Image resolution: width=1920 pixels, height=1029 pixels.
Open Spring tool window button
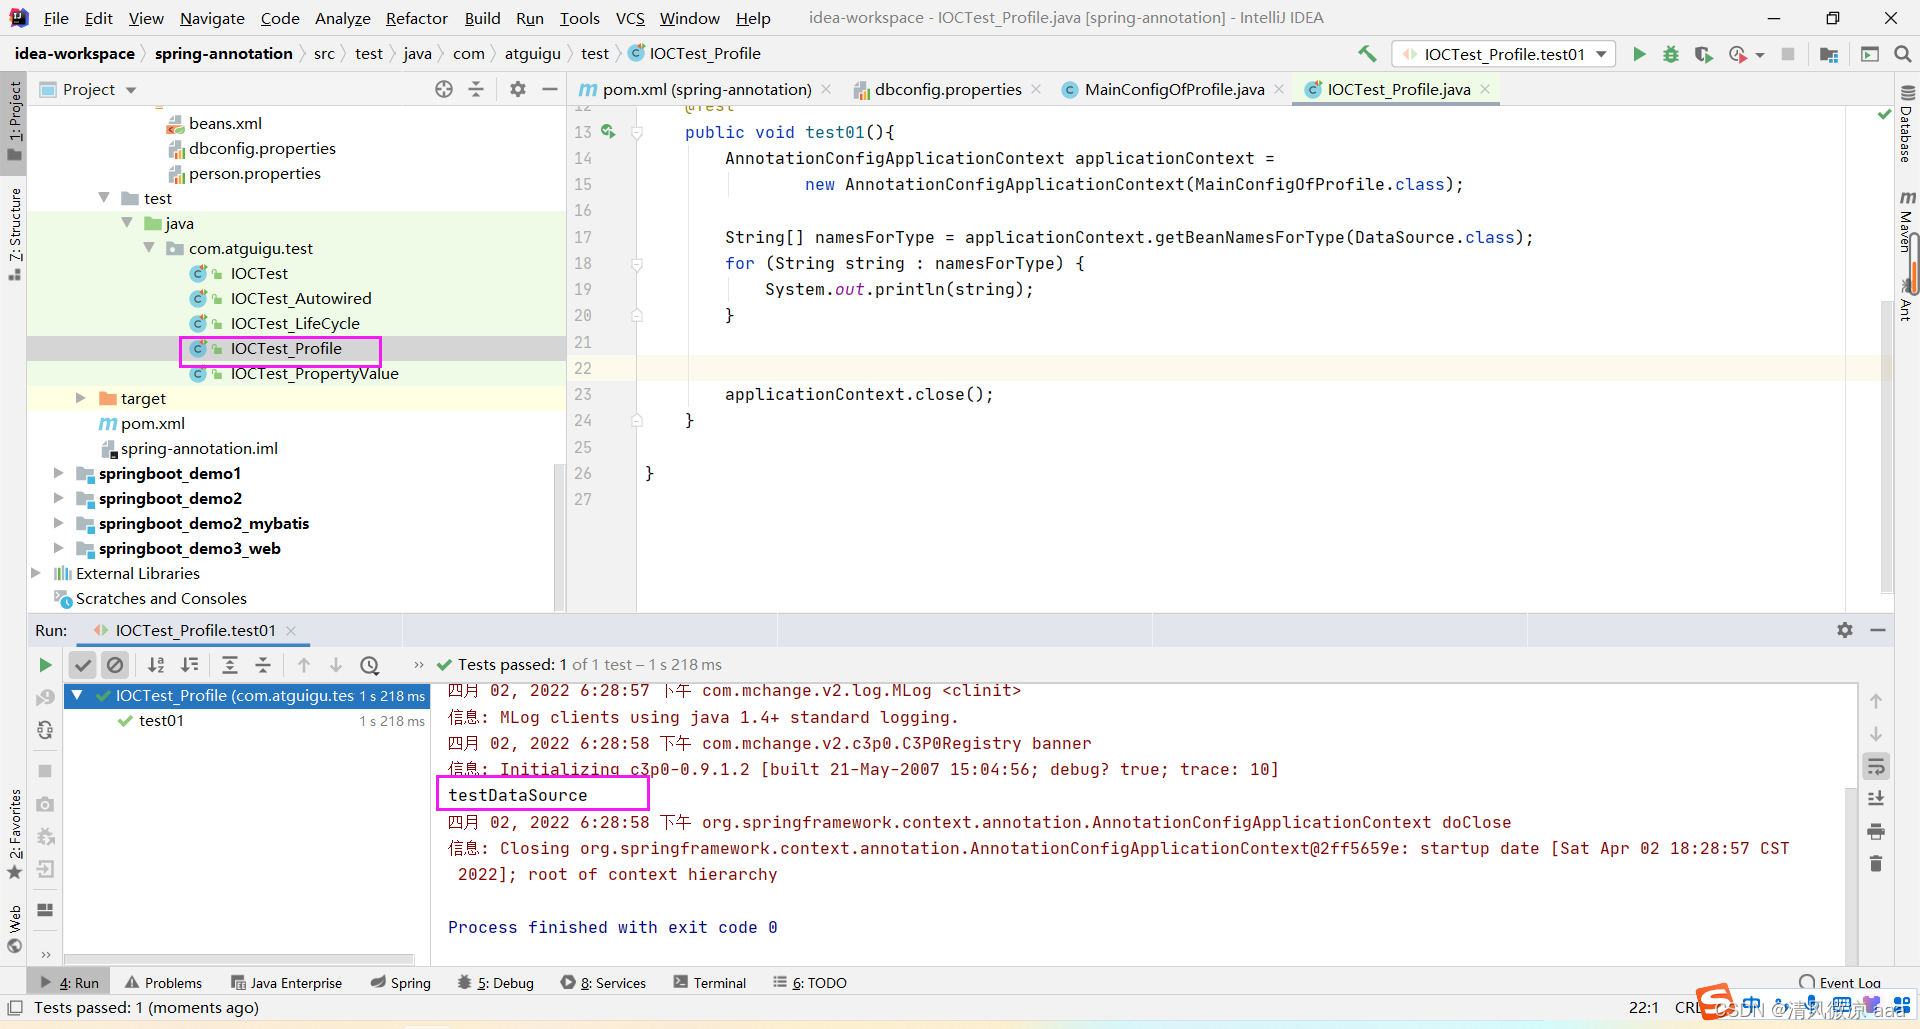coord(400,983)
